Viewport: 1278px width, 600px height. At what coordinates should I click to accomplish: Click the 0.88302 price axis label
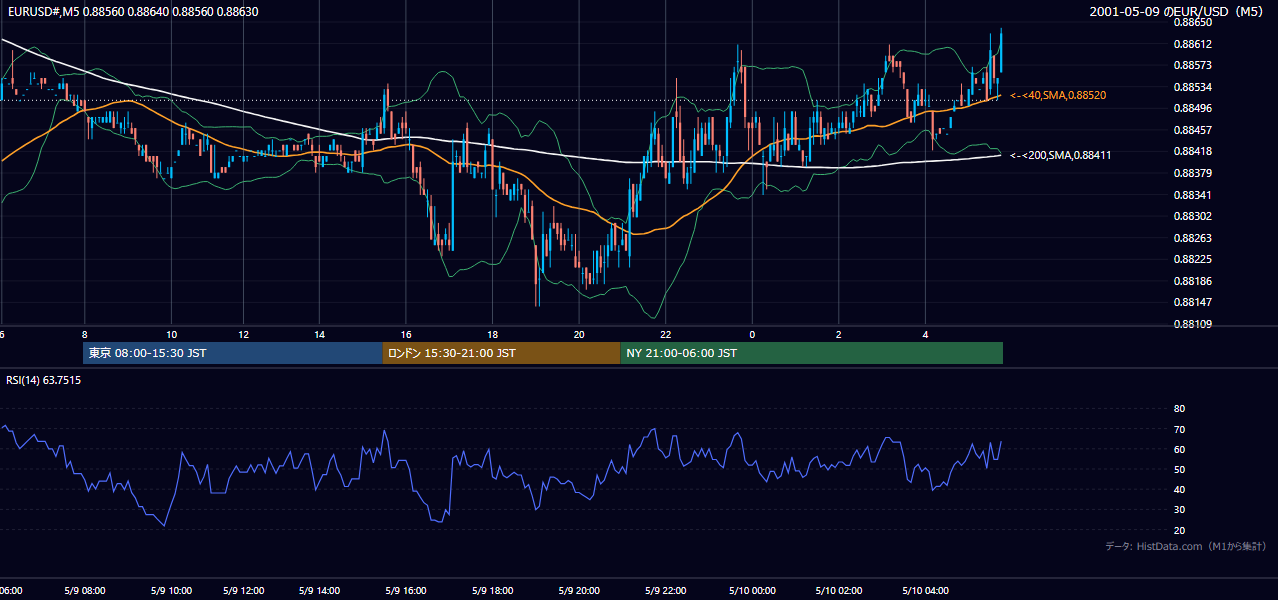1192,217
